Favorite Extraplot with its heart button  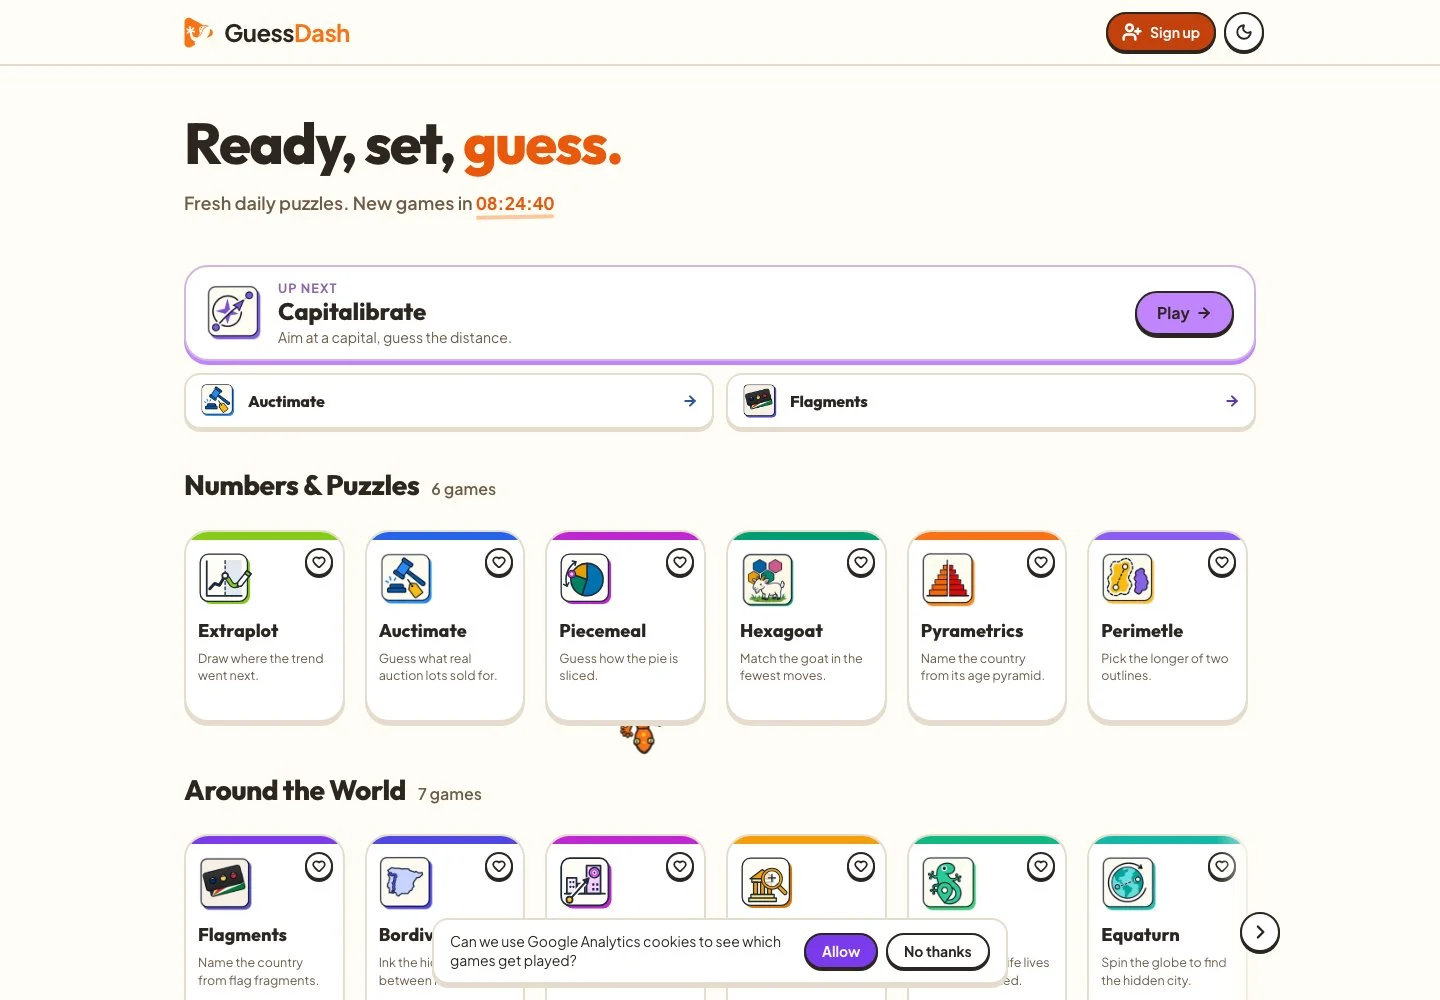[x=319, y=563]
